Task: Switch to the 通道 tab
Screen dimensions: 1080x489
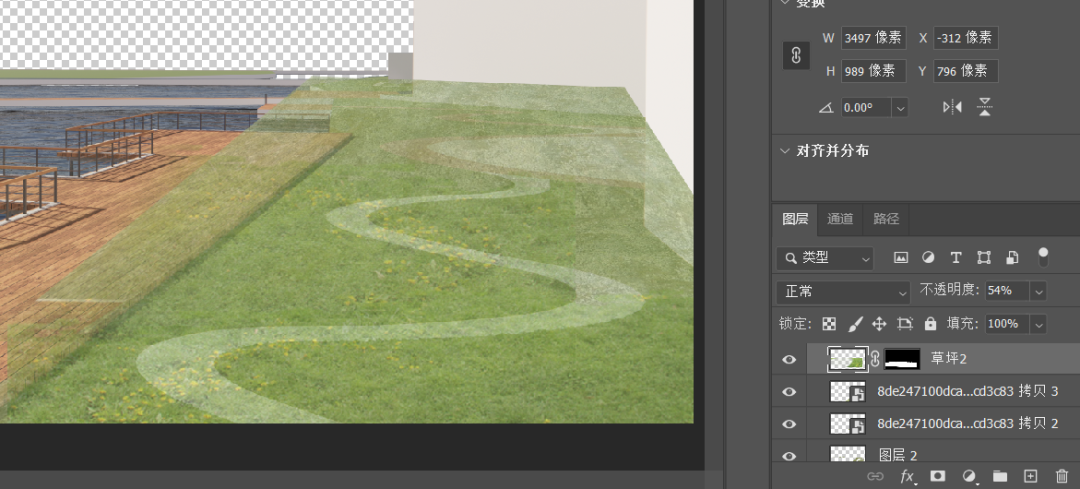Action: pyautogui.click(x=840, y=218)
